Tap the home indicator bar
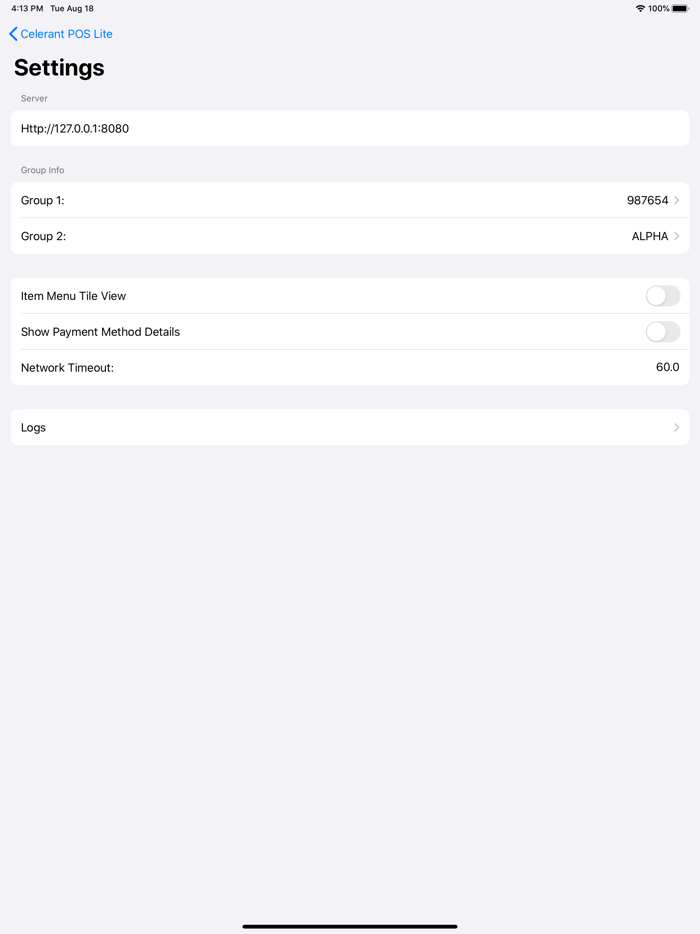This screenshot has height=934, width=700. [x=350, y=926]
